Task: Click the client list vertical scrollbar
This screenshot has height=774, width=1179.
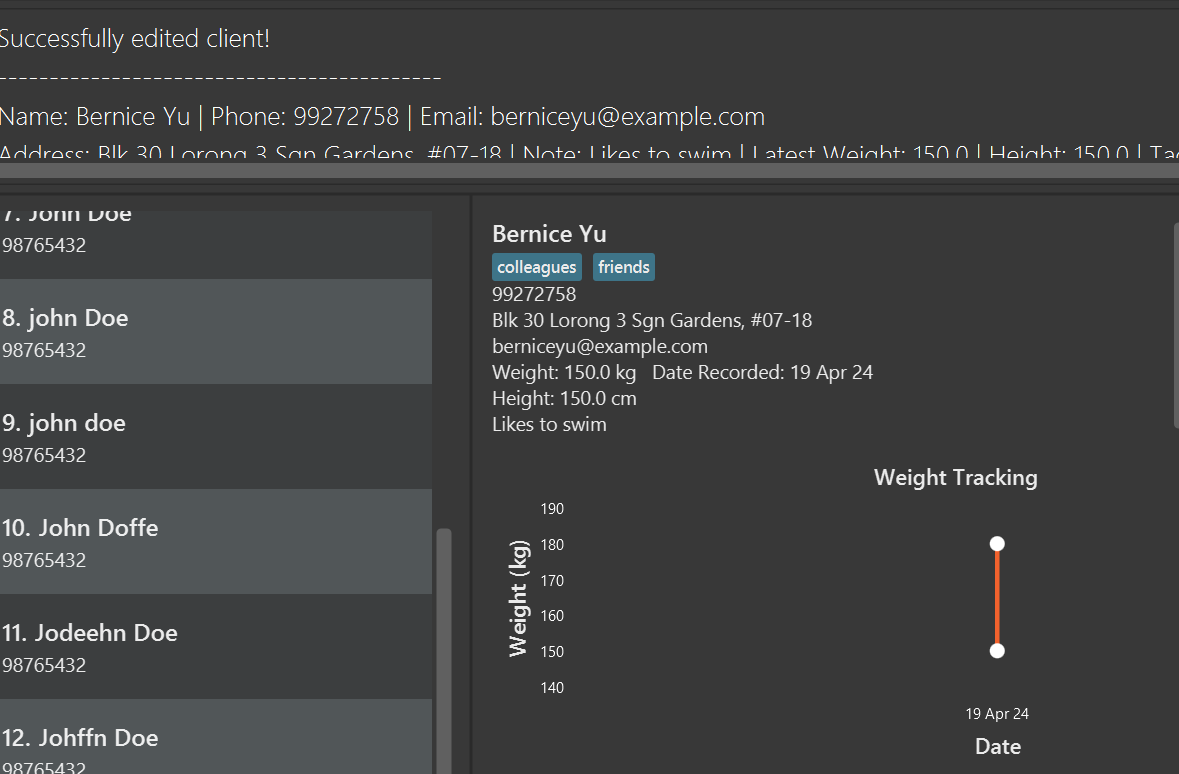Action: pos(444,651)
